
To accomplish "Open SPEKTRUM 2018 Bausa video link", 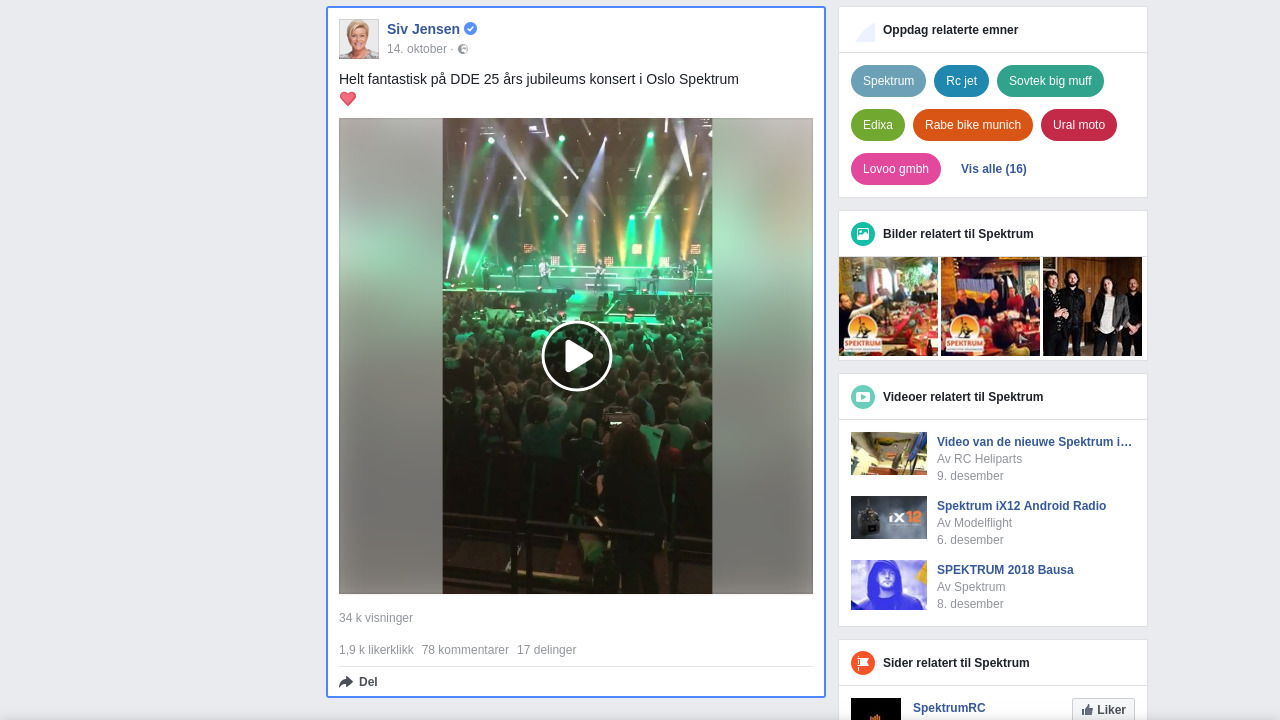I will [x=1005, y=570].
